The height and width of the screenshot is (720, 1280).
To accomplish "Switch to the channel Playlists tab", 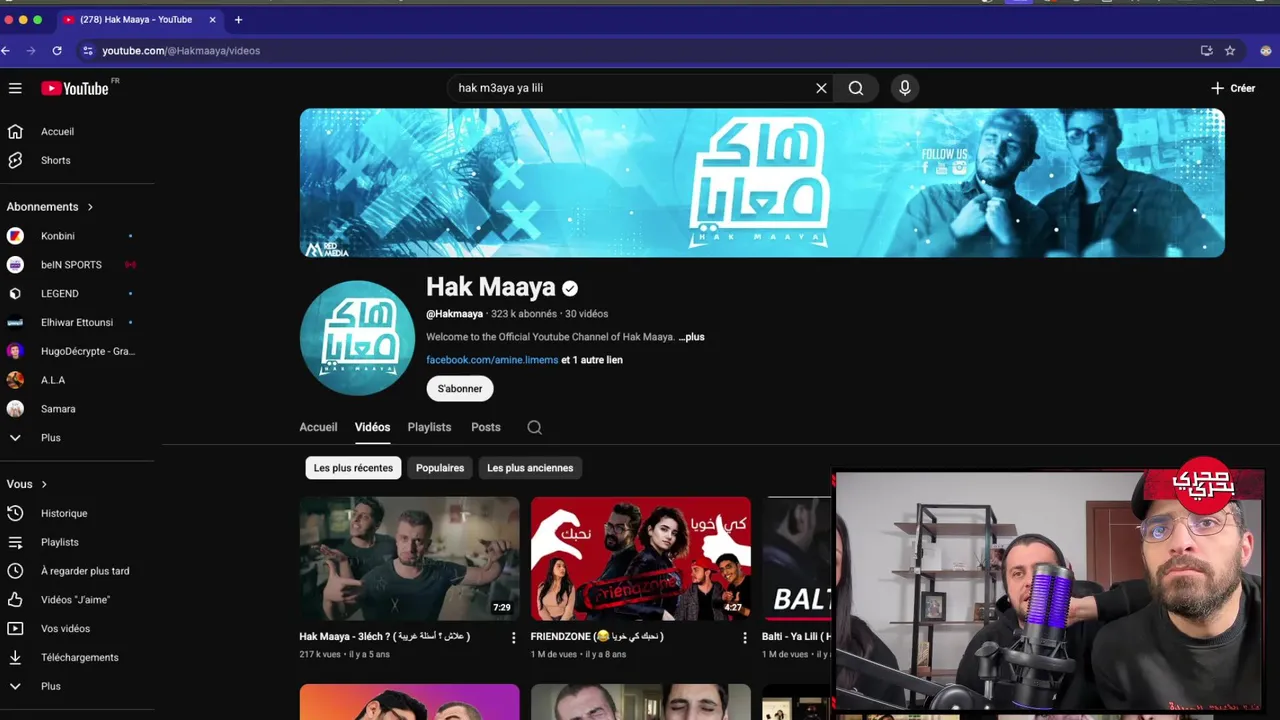I will (429, 427).
